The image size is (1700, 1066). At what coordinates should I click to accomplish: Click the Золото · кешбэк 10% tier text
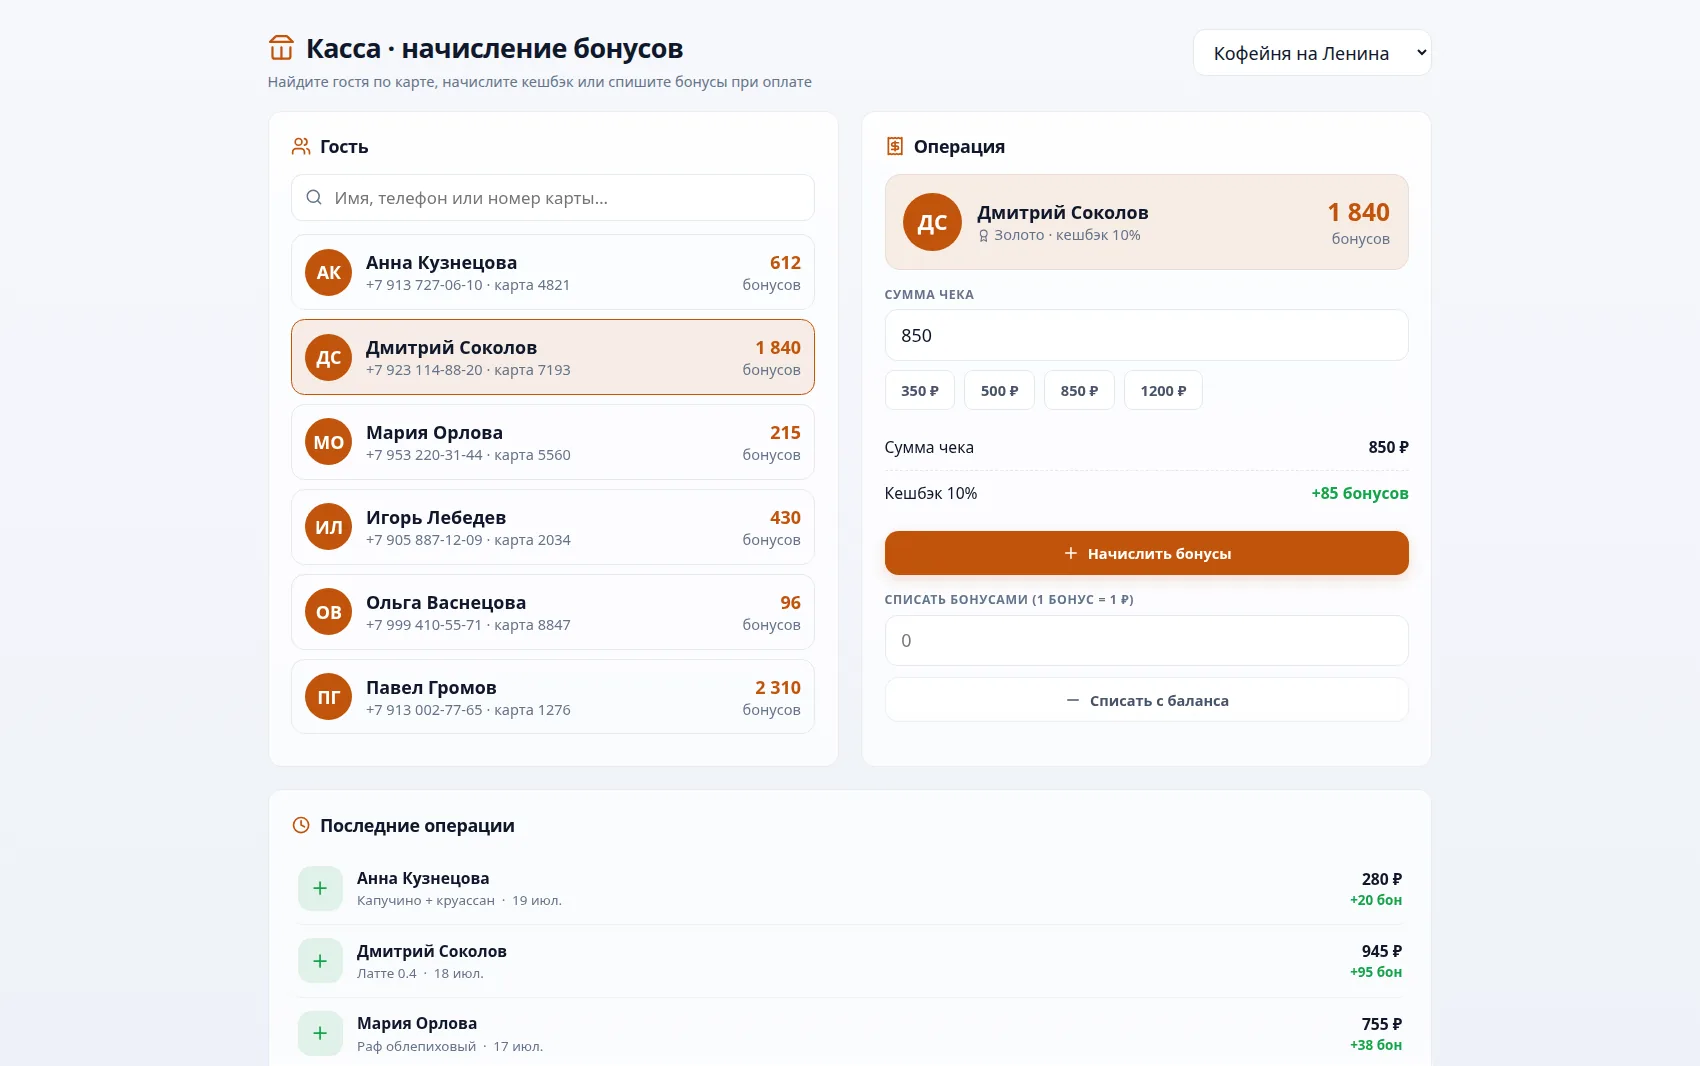pyautogui.click(x=1067, y=235)
